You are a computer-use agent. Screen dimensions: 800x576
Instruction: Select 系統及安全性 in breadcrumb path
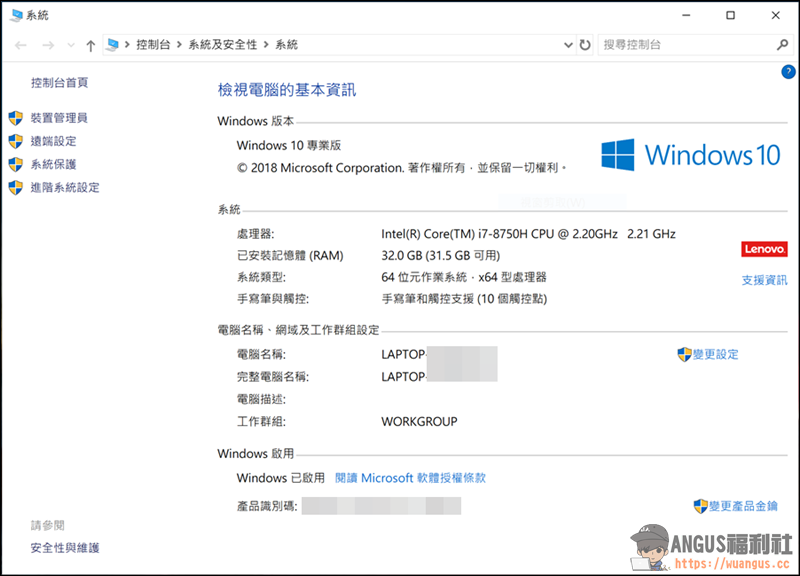click(x=223, y=45)
